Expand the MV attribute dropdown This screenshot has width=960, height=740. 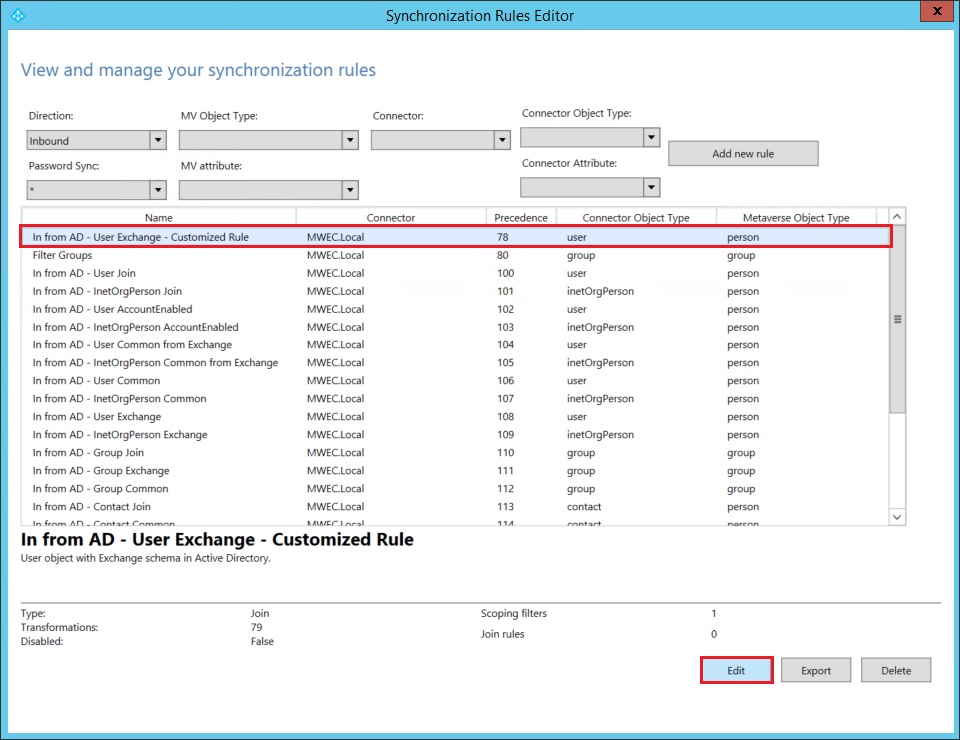pos(349,190)
